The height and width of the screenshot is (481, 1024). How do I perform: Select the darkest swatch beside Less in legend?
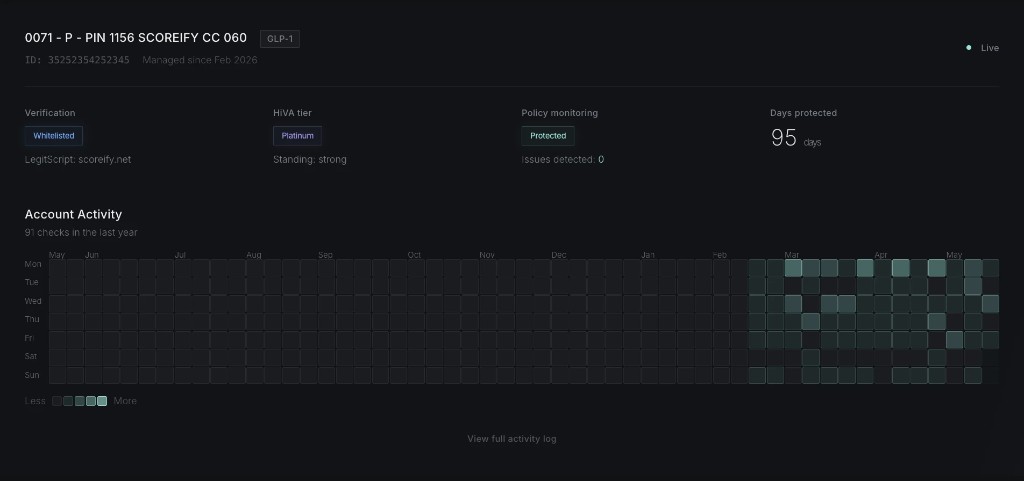pyautogui.click(x=57, y=401)
